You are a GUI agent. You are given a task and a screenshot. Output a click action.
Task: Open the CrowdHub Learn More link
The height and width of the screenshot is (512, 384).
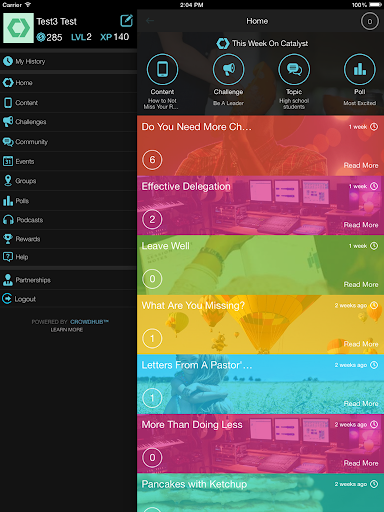point(67,330)
